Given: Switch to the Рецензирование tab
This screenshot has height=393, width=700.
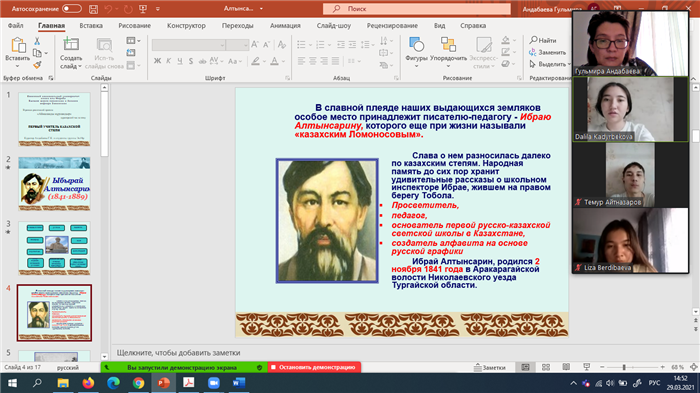Looking at the screenshot, I should [x=392, y=25].
